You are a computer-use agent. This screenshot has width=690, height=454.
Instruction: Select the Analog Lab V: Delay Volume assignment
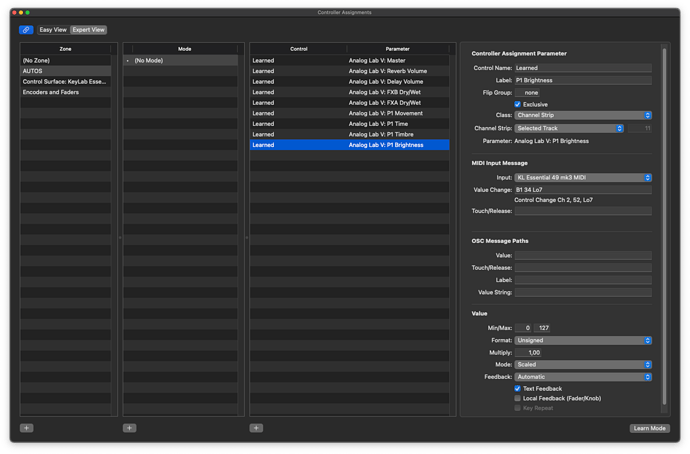(x=350, y=81)
